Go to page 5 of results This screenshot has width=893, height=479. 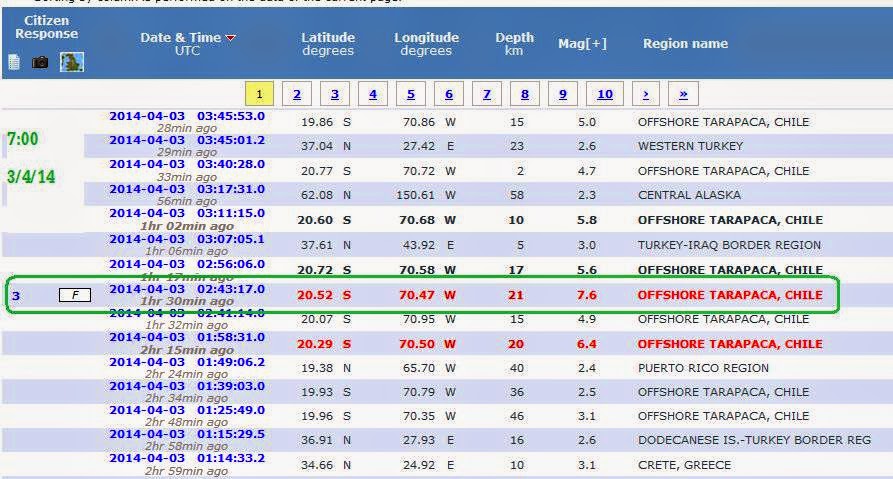click(411, 94)
